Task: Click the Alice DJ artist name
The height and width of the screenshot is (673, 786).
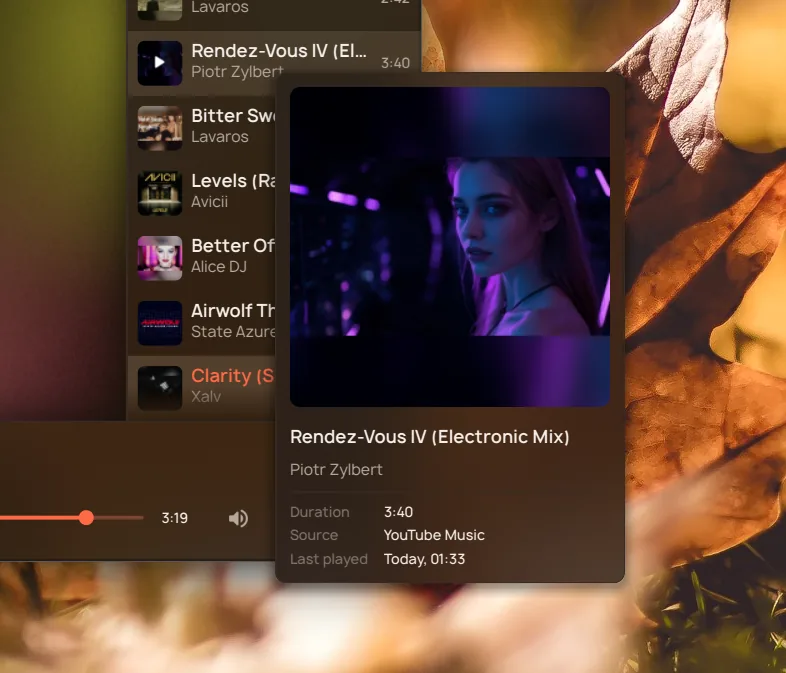Action: pos(219,267)
